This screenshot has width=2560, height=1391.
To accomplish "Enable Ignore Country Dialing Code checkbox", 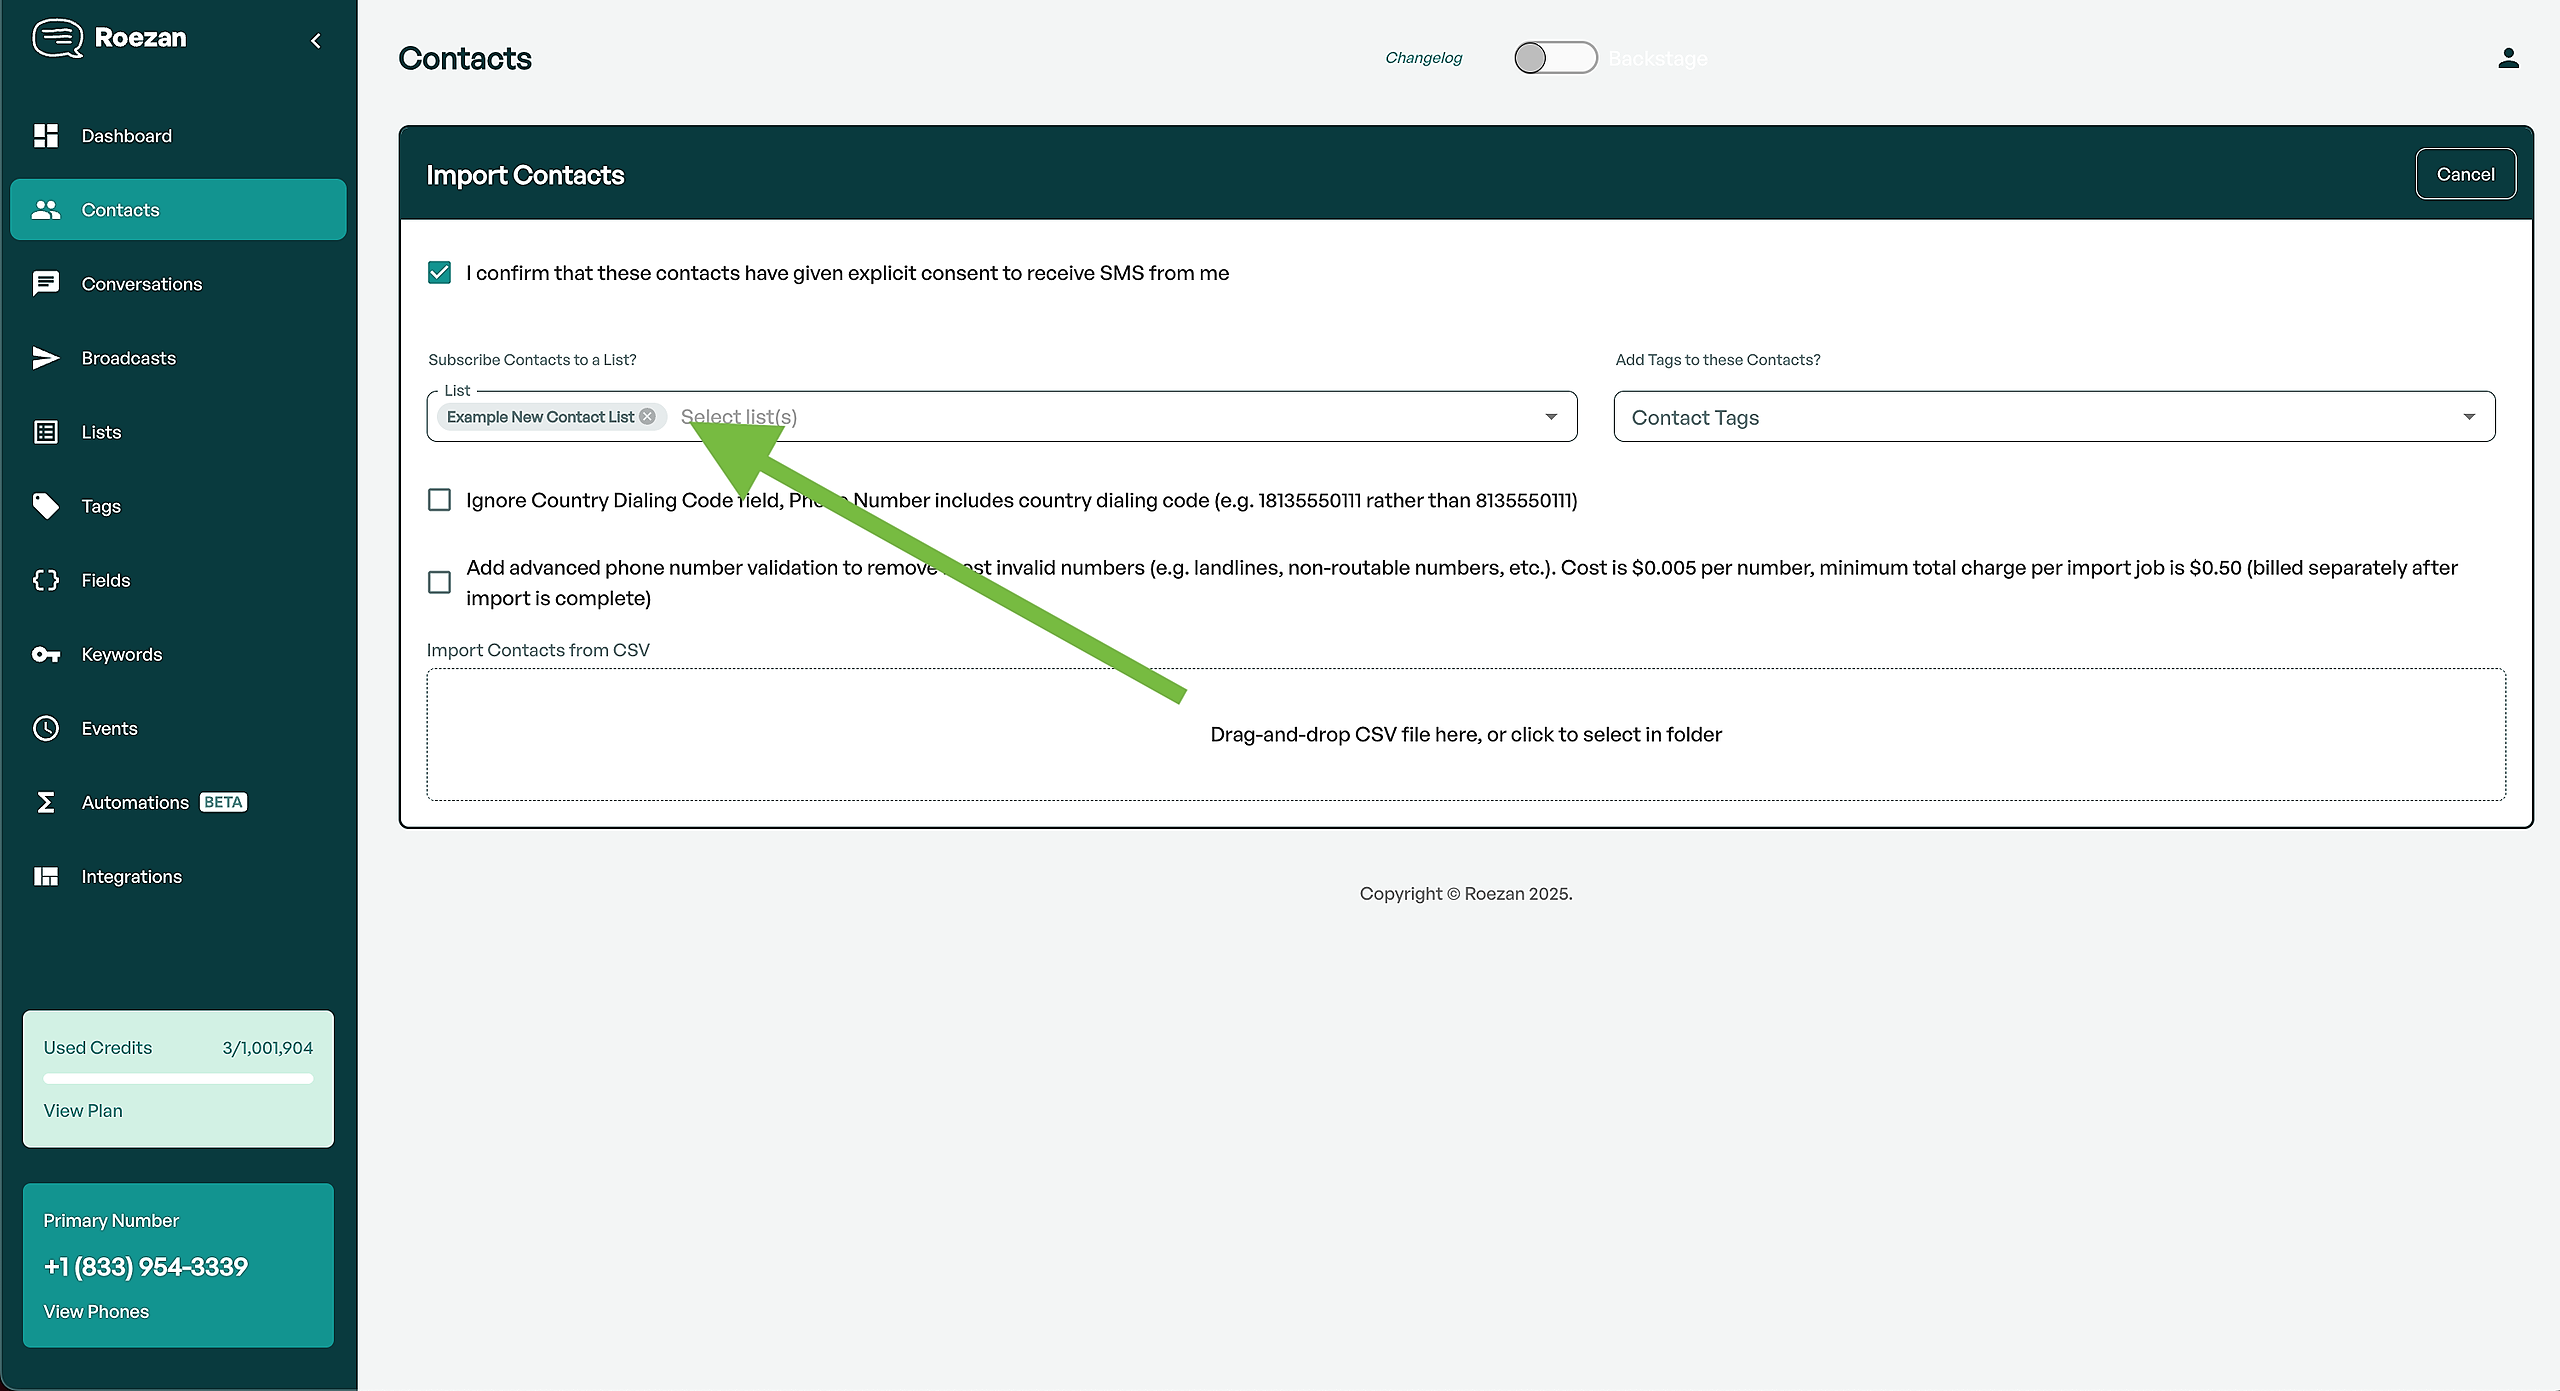I will [440, 500].
